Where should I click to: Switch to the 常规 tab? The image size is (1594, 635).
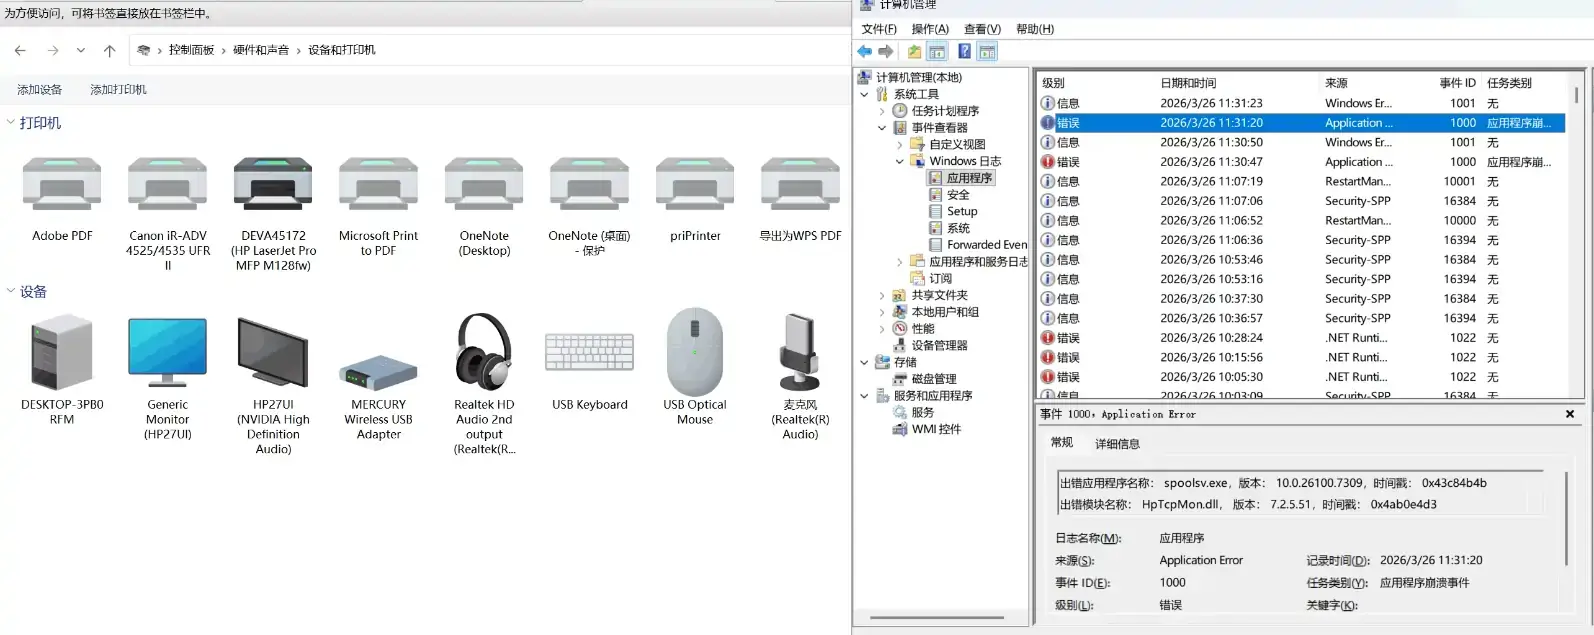[x=1062, y=443]
